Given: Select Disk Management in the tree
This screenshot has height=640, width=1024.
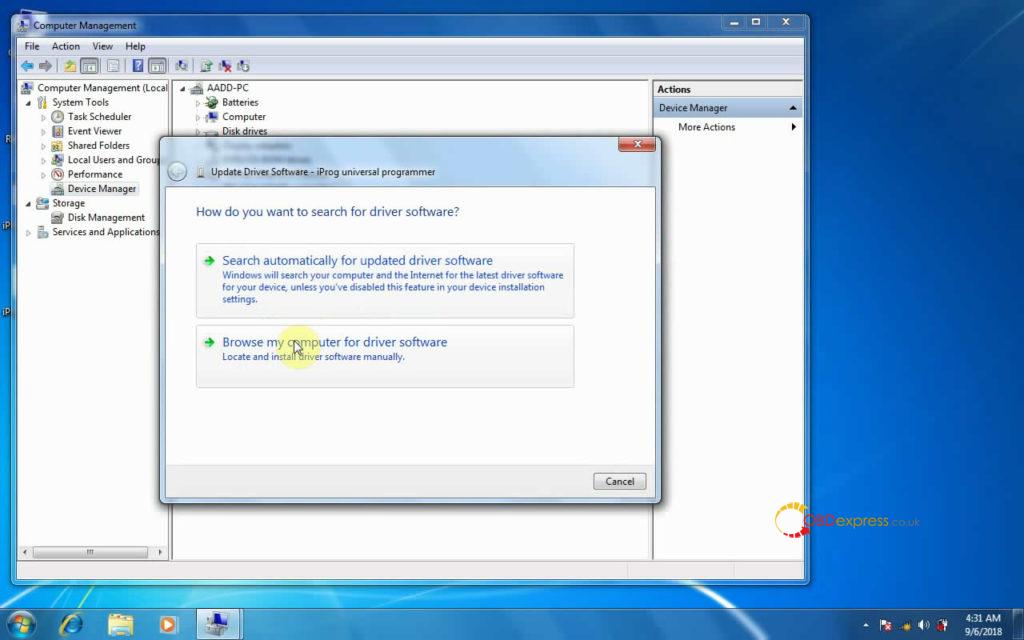Looking at the screenshot, I should click(x=106, y=217).
